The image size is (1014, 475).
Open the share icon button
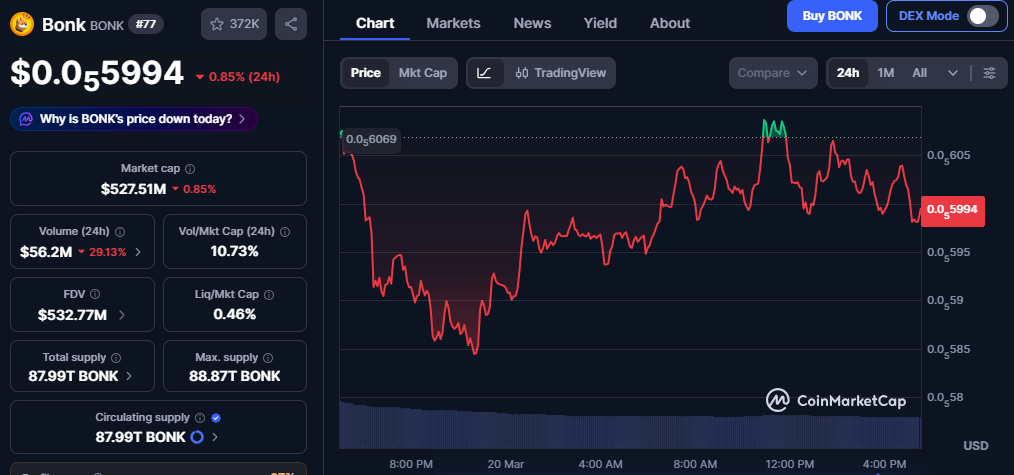coord(291,25)
